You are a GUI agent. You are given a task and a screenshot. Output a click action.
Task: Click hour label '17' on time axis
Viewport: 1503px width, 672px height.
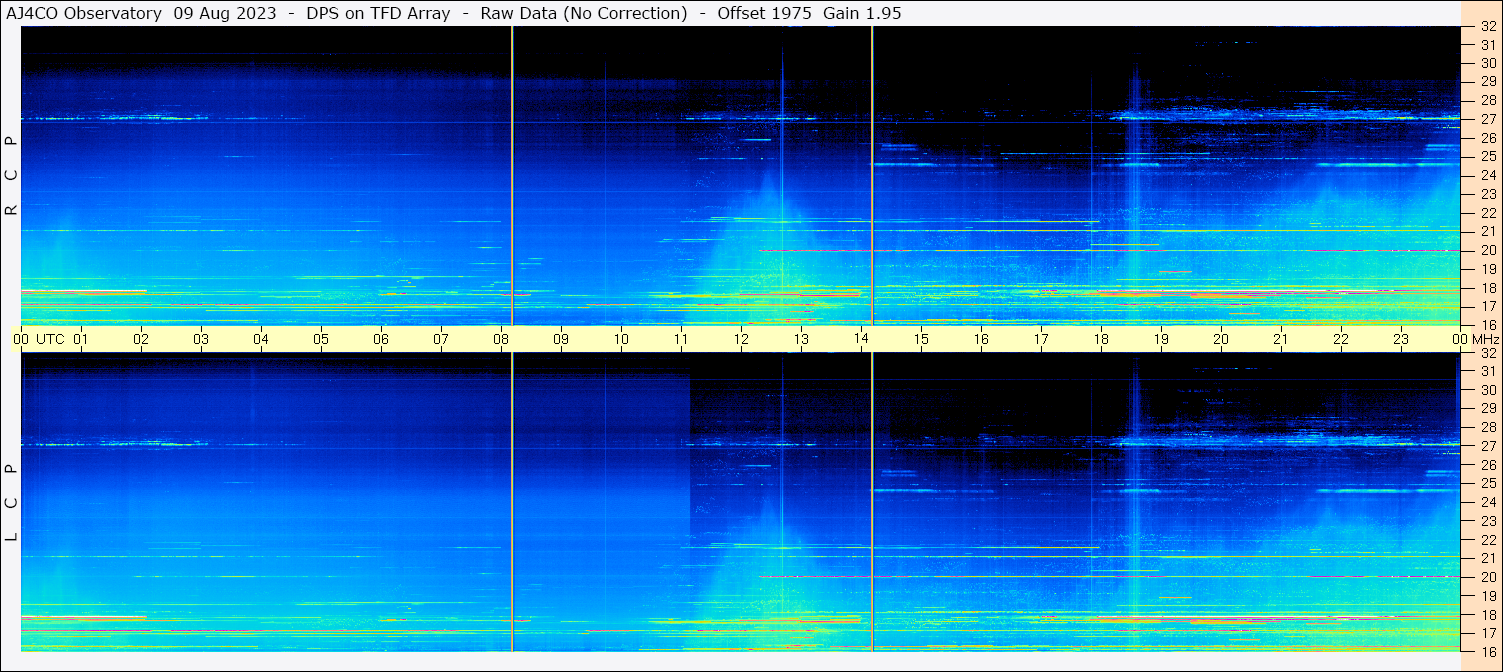pyautogui.click(x=1041, y=339)
